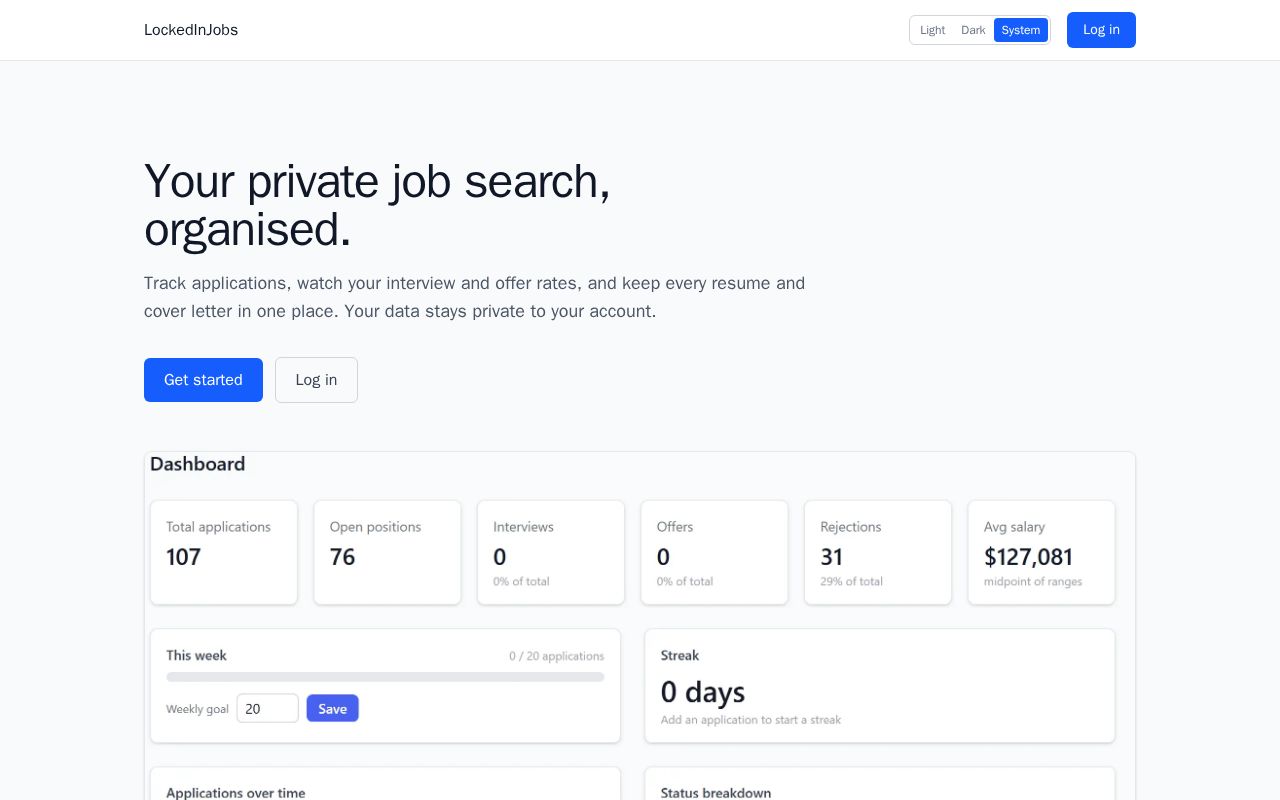1280x800 pixels.
Task: Click the 'Status breakdown' heading
Action: coord(716,793)
